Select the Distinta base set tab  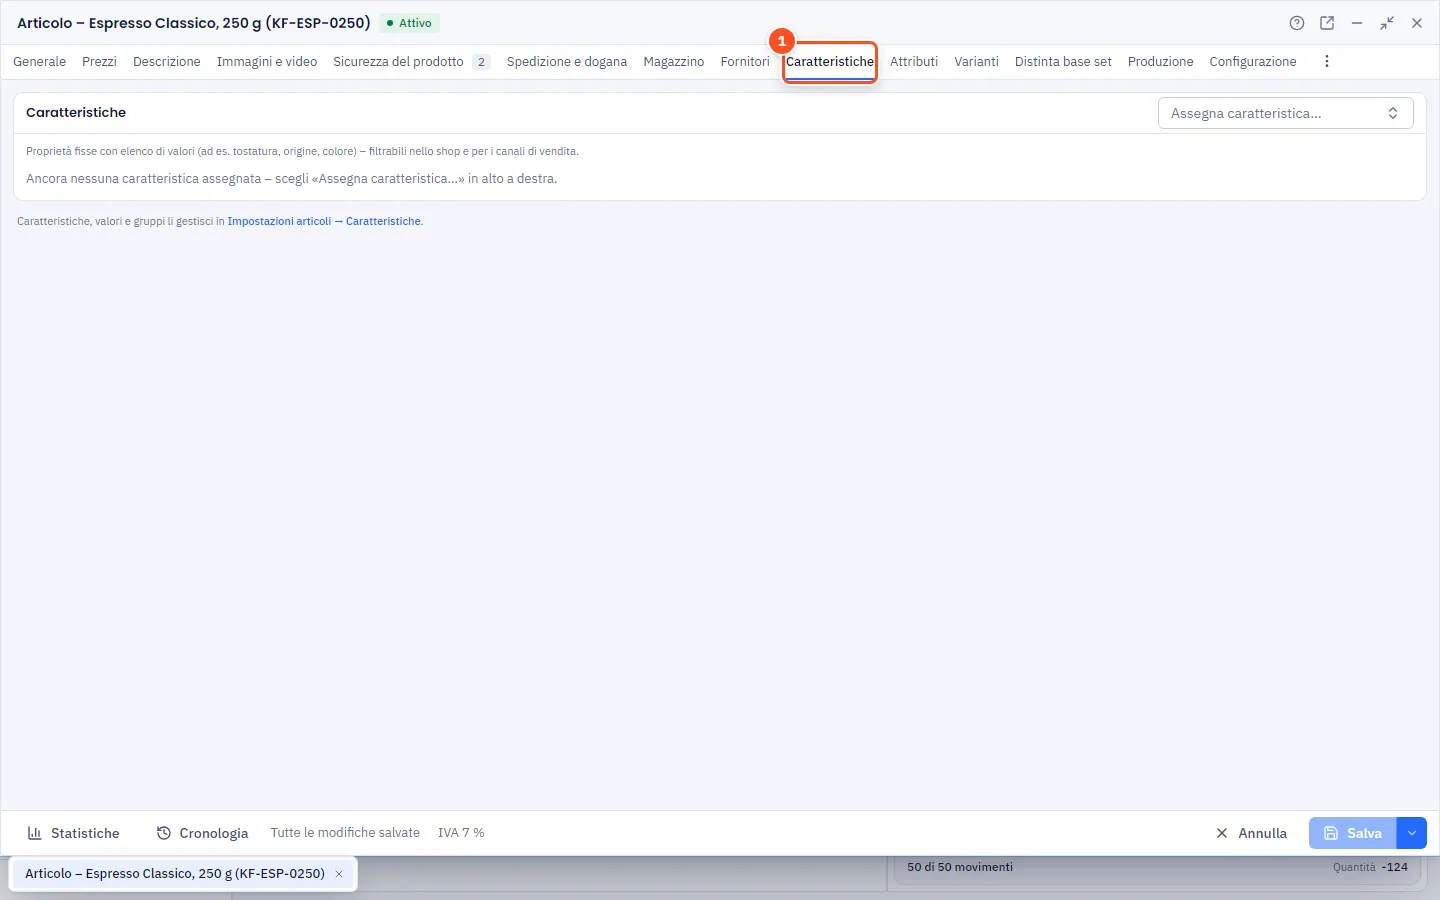(1063, 61)
